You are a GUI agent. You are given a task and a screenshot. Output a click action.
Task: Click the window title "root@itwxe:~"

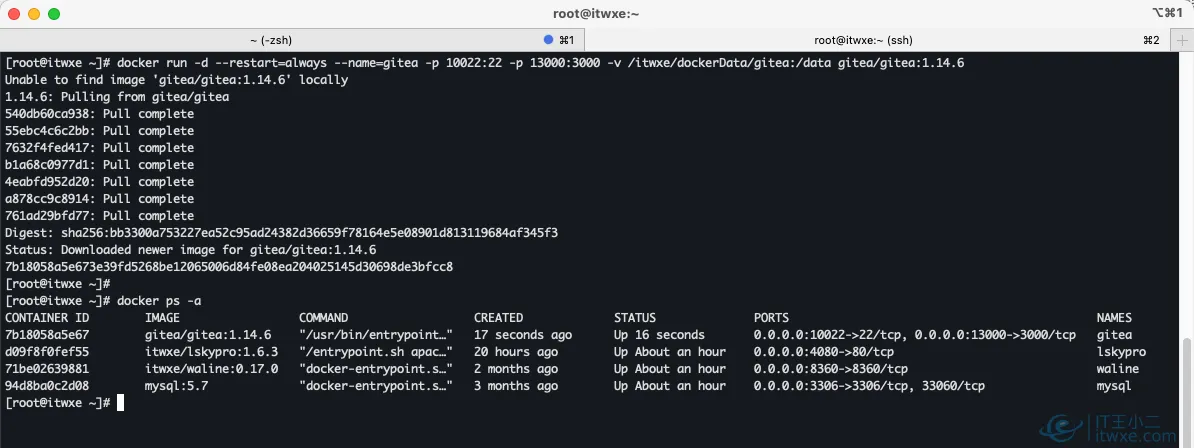(596, 13)
